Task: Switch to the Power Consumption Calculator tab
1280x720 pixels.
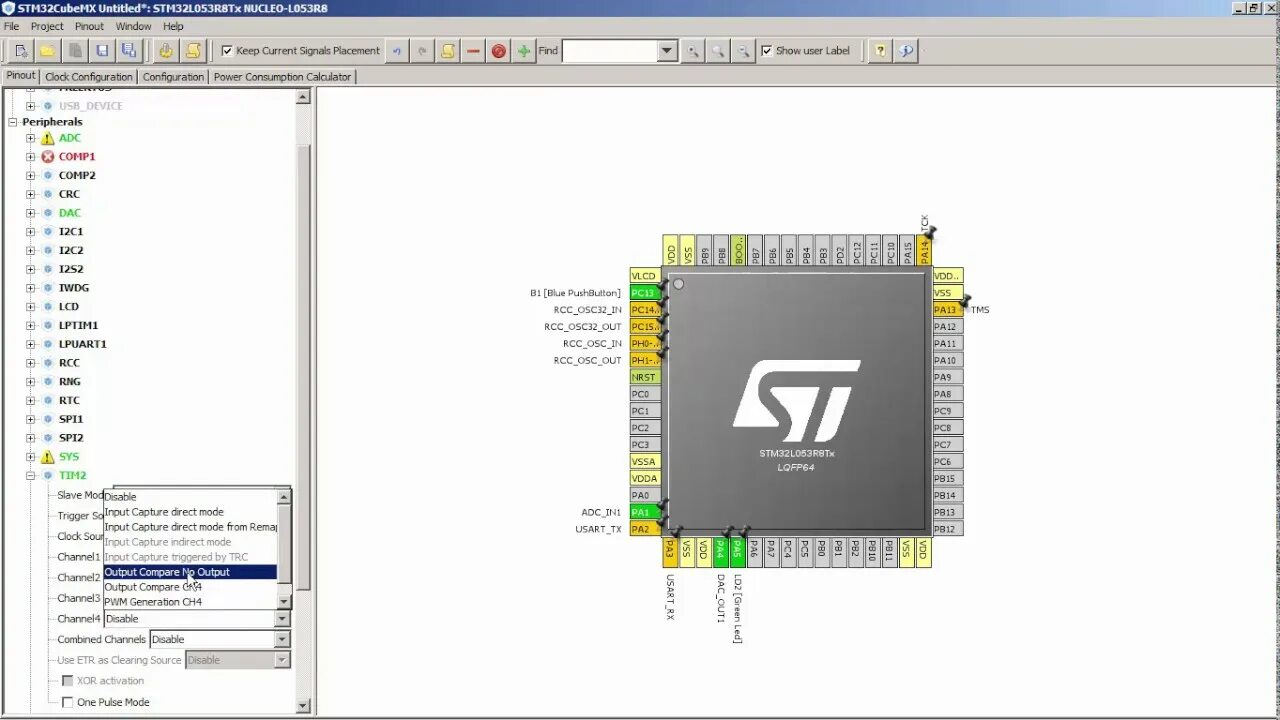Action: pos(282,76)
